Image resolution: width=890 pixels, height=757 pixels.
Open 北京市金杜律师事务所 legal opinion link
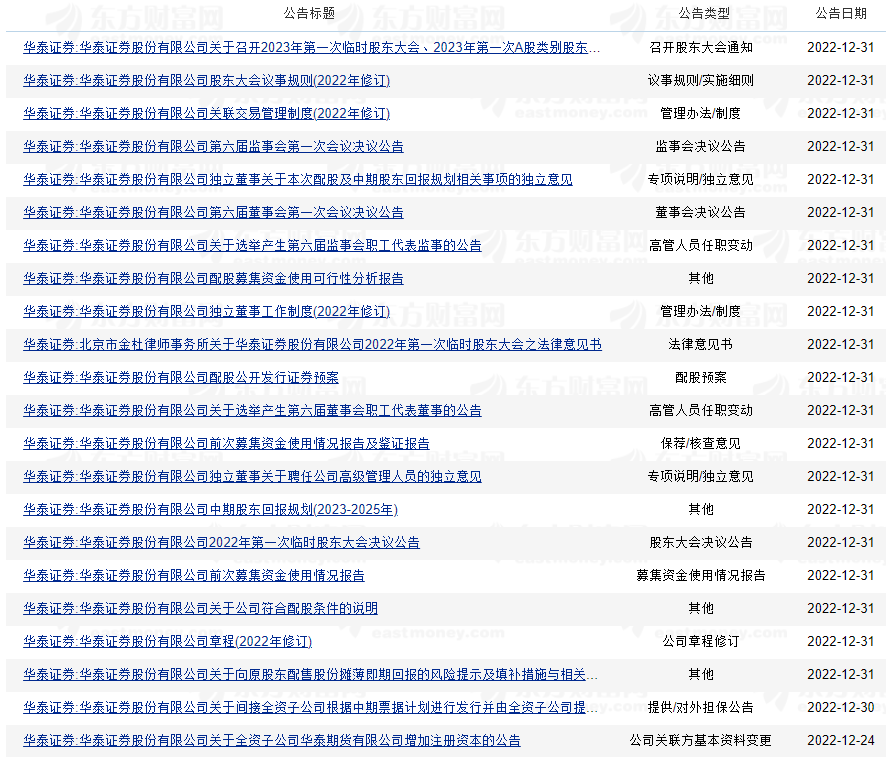tap(312, 344)
